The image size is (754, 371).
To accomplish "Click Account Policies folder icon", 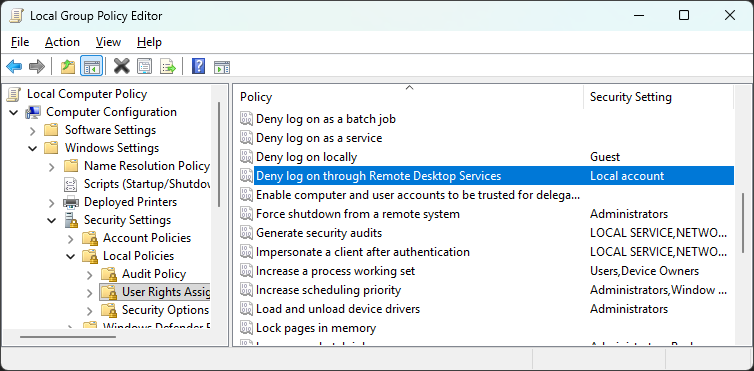I will [90, 238].
